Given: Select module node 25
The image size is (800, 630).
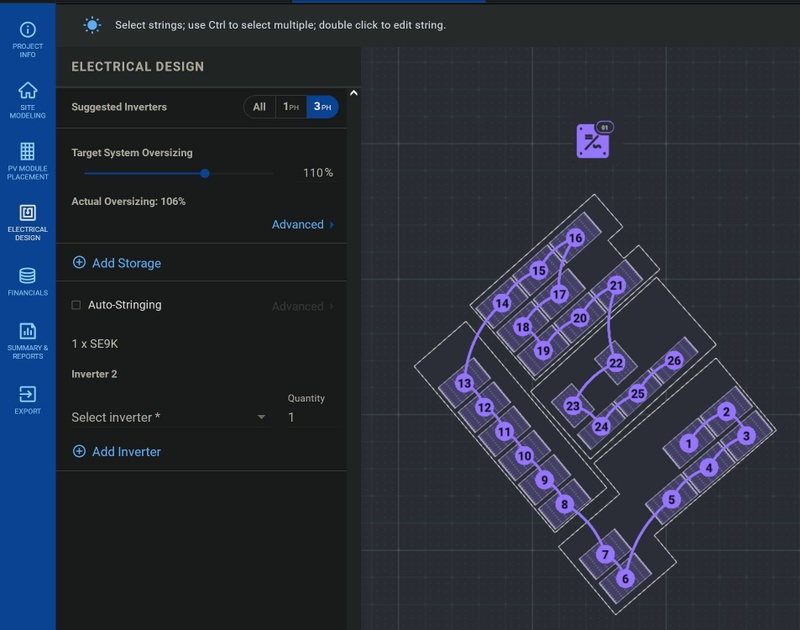Looking at the screenshot, I should 638,393.
